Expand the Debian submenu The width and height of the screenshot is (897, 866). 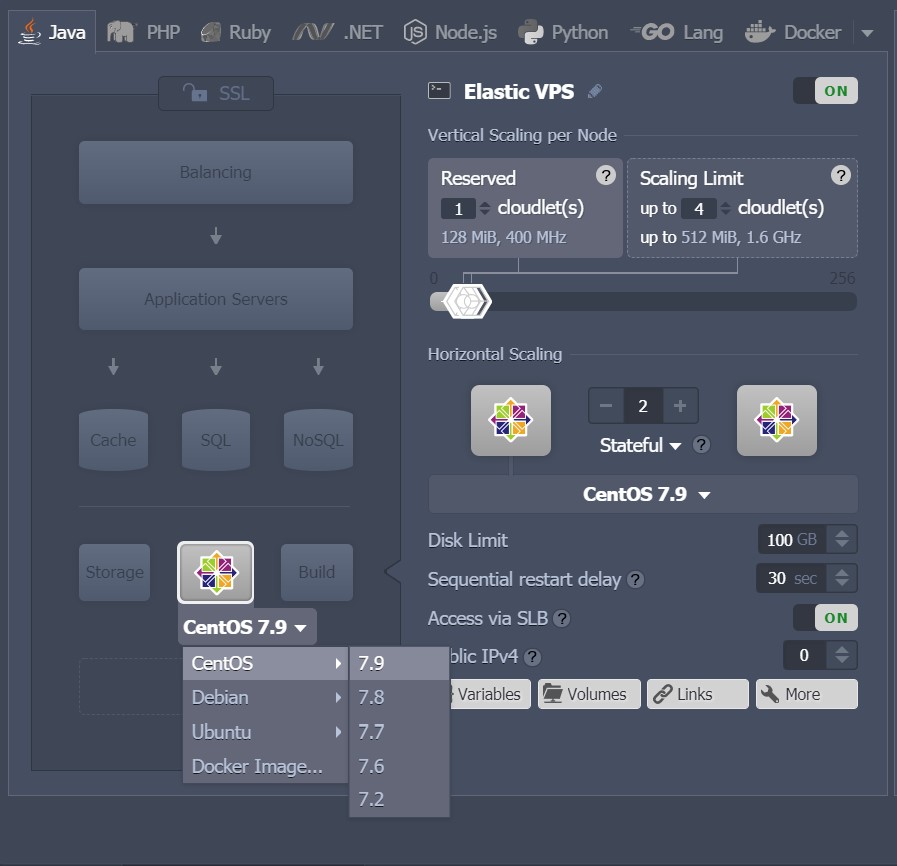point(265,697)
